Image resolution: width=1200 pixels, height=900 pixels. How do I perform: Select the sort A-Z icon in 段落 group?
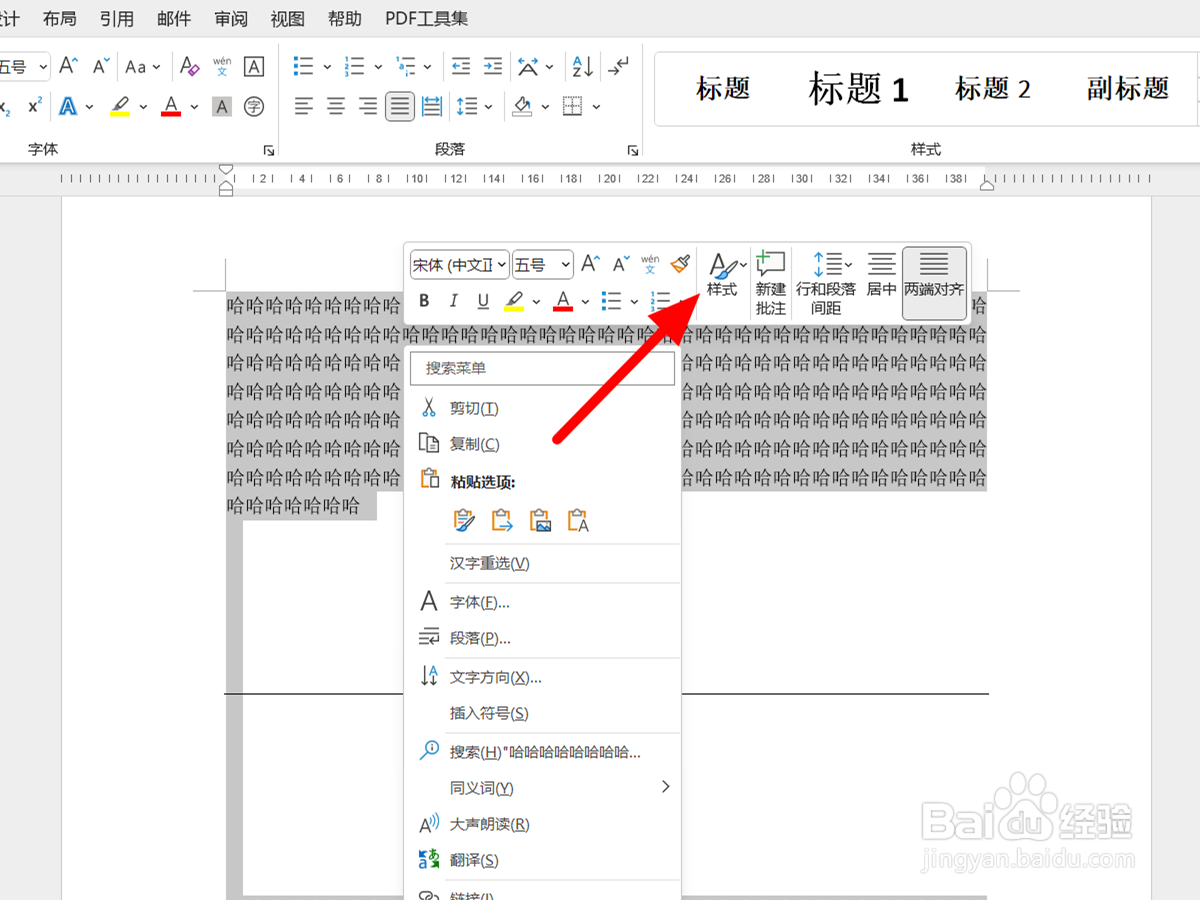pos(581,66)
